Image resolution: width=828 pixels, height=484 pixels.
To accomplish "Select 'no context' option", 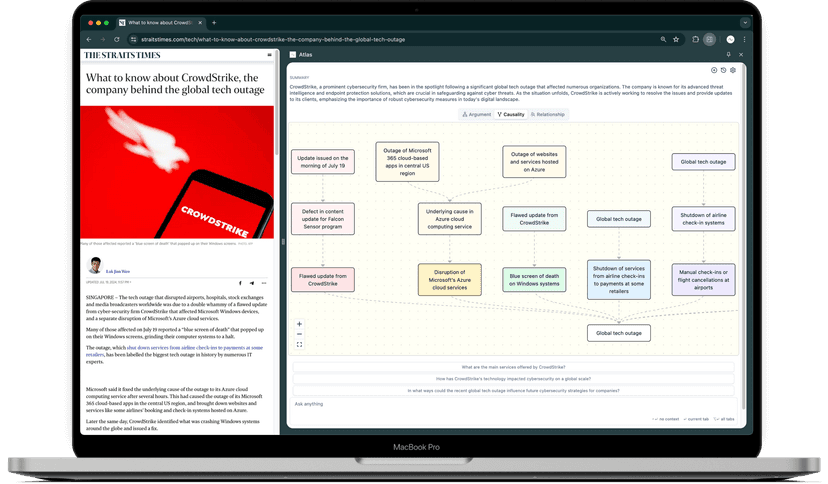I will click(665, 419).
